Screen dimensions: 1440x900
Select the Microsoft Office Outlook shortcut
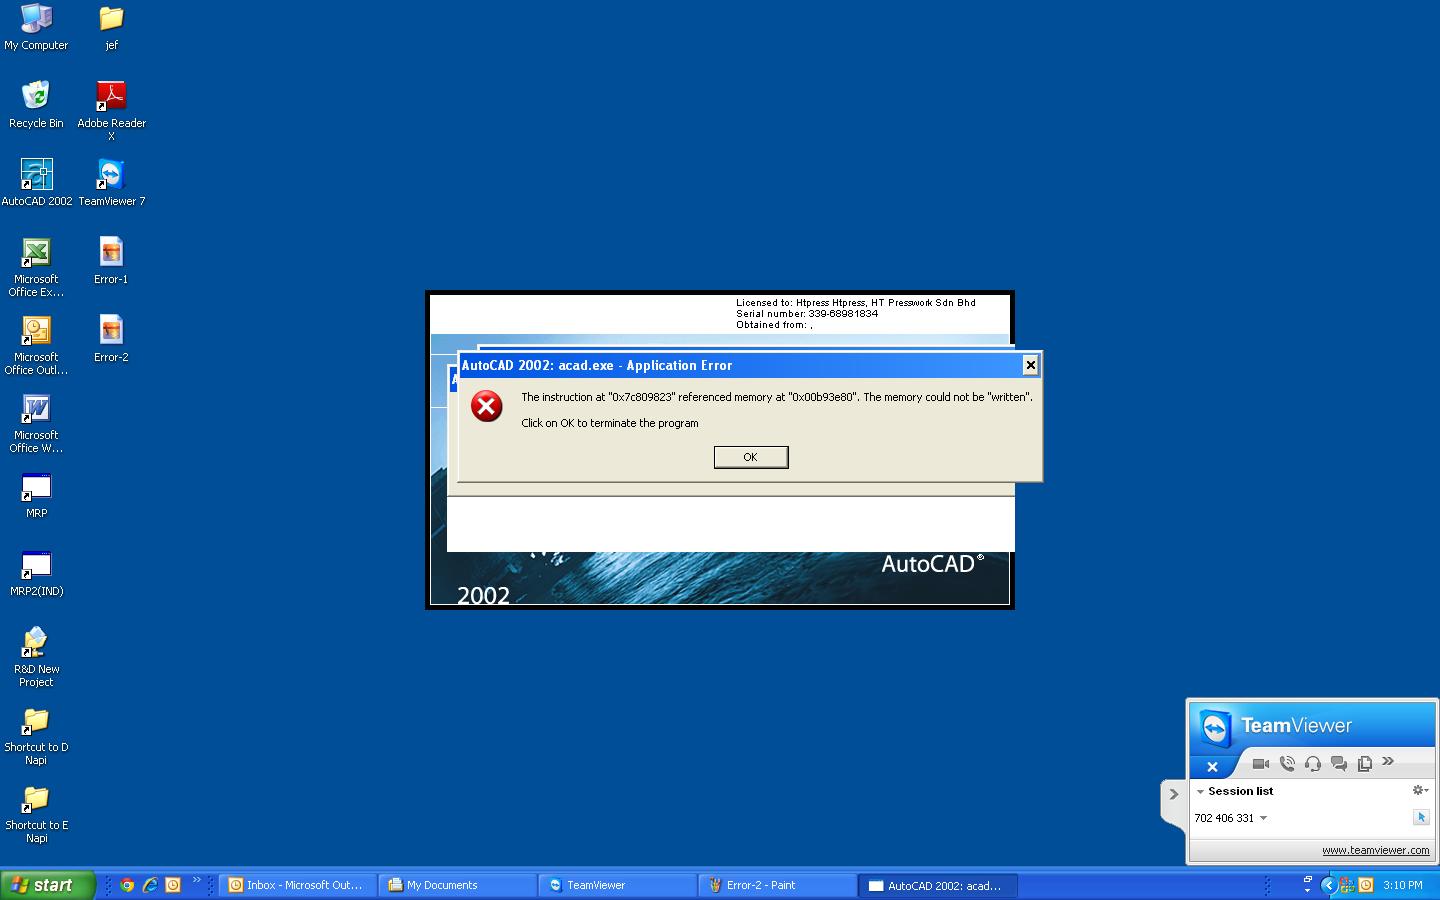tap(36, 345)
